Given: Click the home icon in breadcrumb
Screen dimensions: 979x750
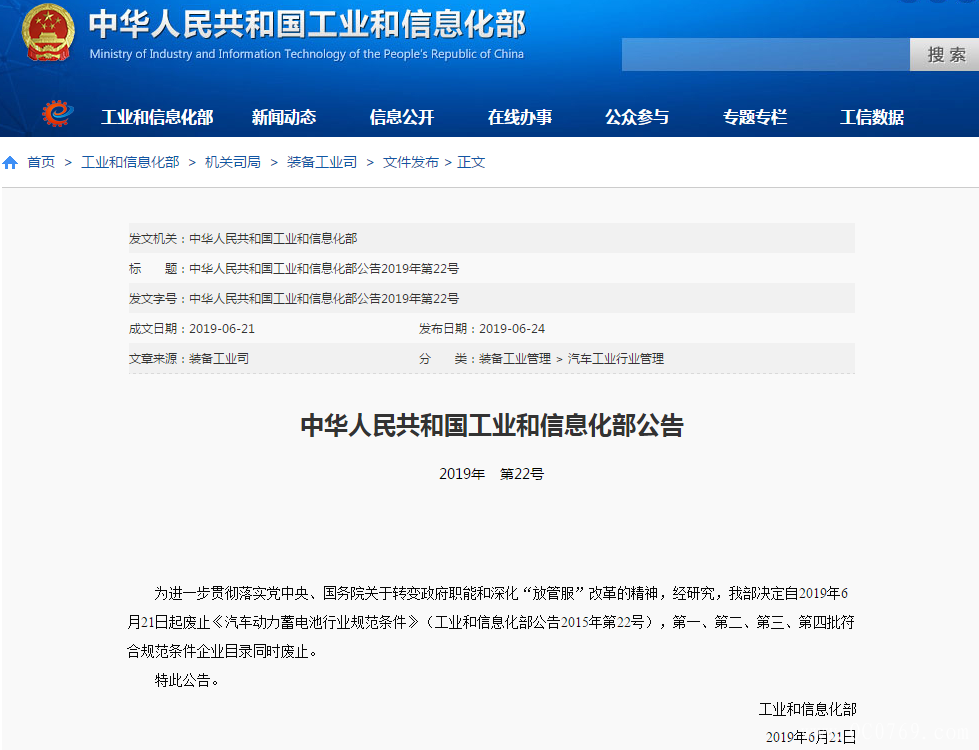Looking at the screenshot, I should coord(10,162).
